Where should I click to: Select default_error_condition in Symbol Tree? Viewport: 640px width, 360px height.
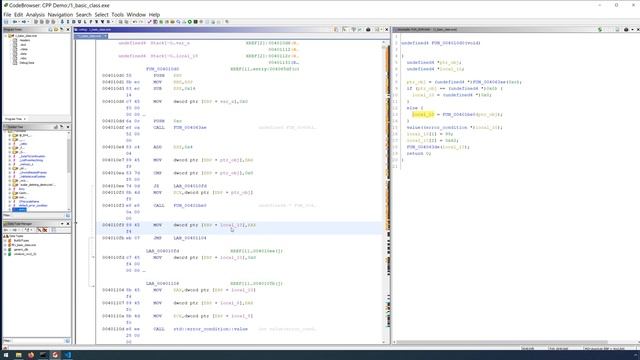33,205
